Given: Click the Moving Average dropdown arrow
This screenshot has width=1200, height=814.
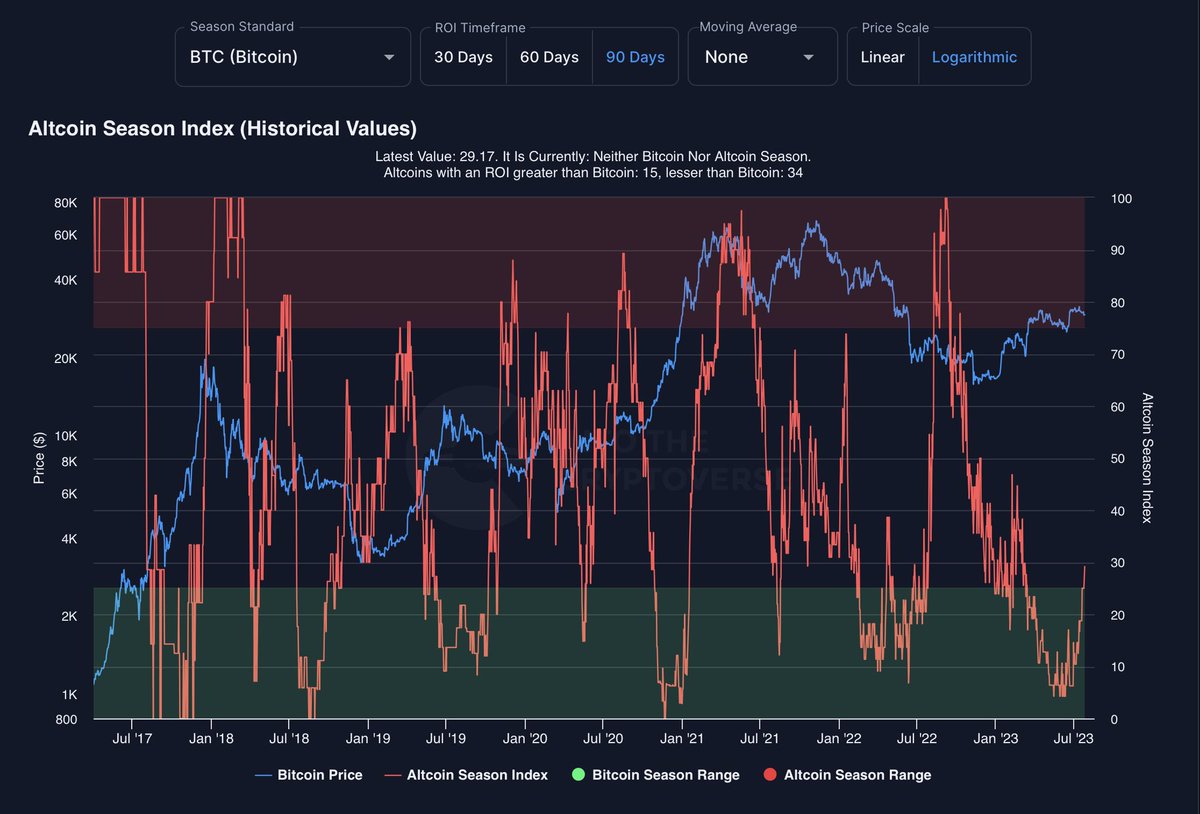Looking at the screenshot, I should (808, 57).
